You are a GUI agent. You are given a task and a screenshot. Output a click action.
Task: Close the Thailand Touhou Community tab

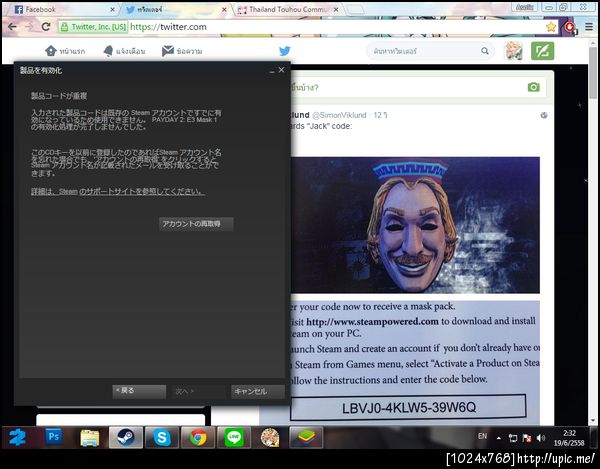336,10
